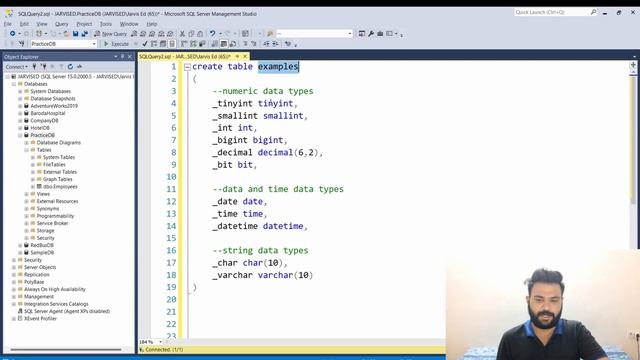Open the Connect dropdown in Object Explorer
The width and height of the screenshot is (640, 360).
pos(17,67)
